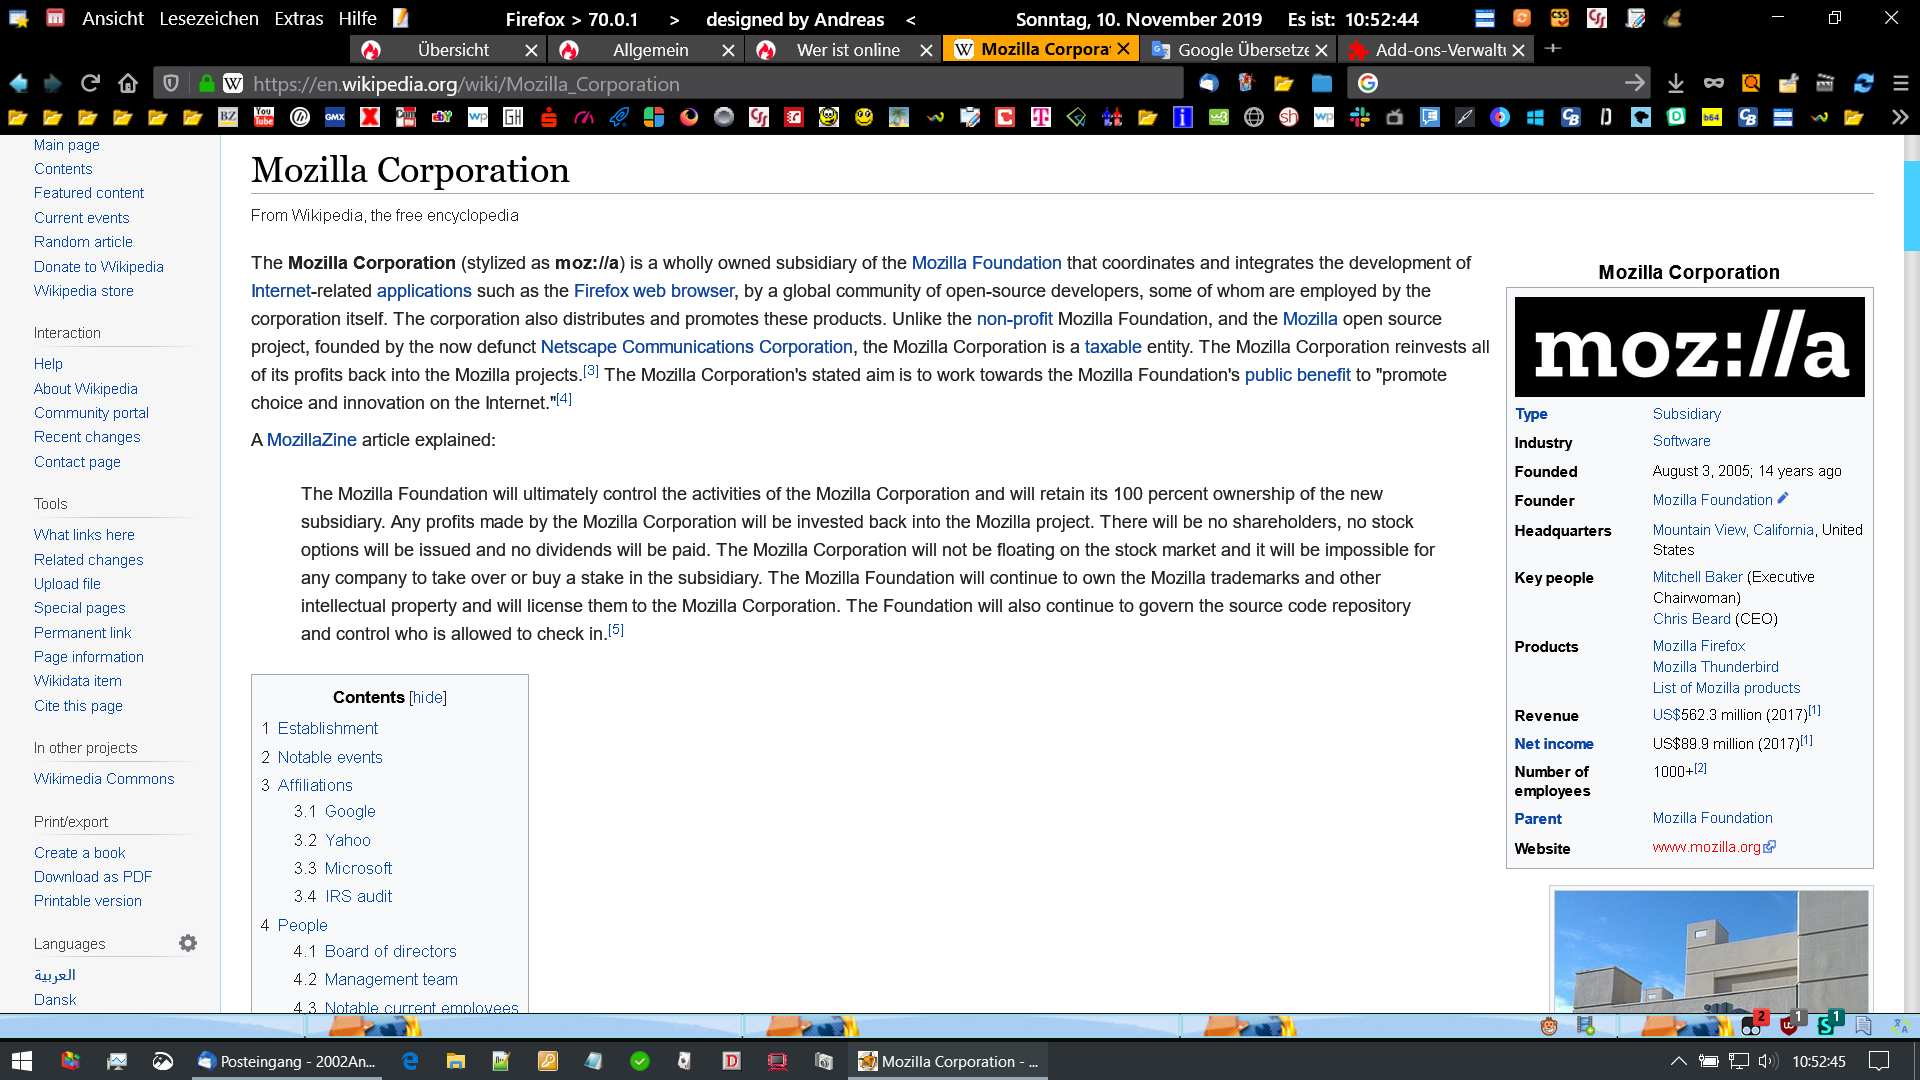Screen dimensions: 1920x1080
Task: Expand hidden system tray icons arrow
Action: (x=1678, y=1061)
